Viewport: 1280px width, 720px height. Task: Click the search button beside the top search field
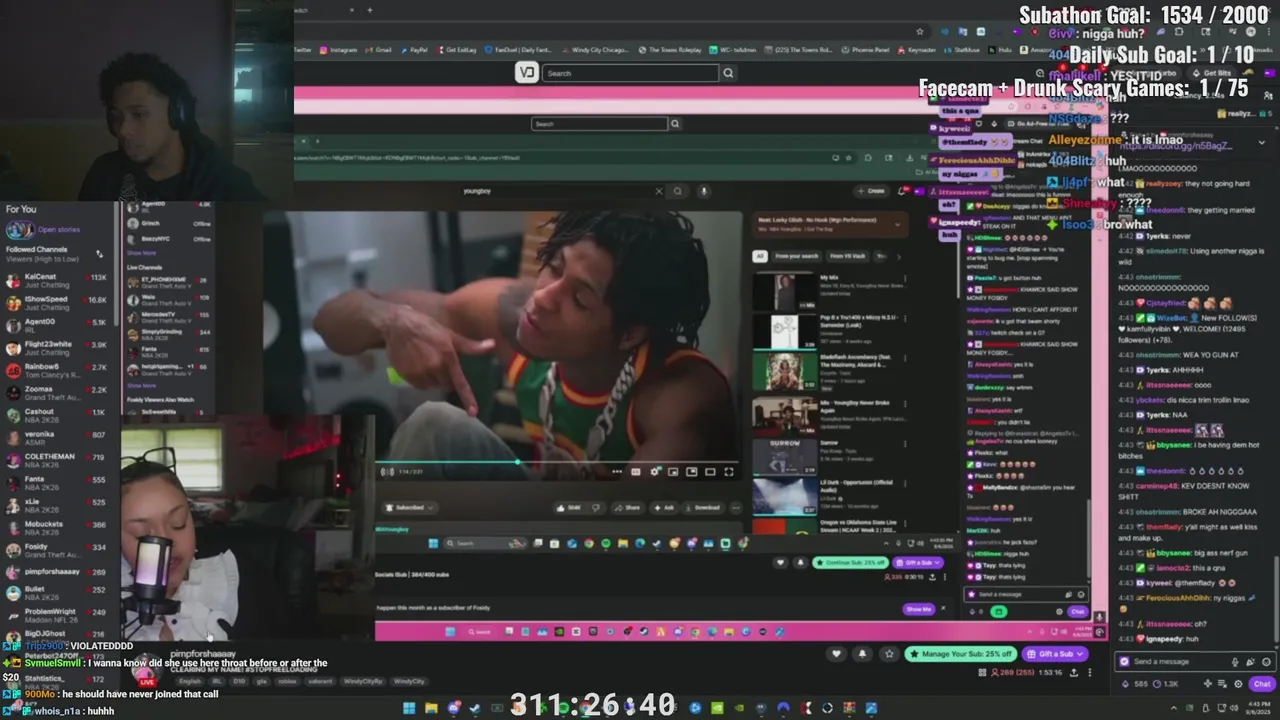[x=728, y=73]
